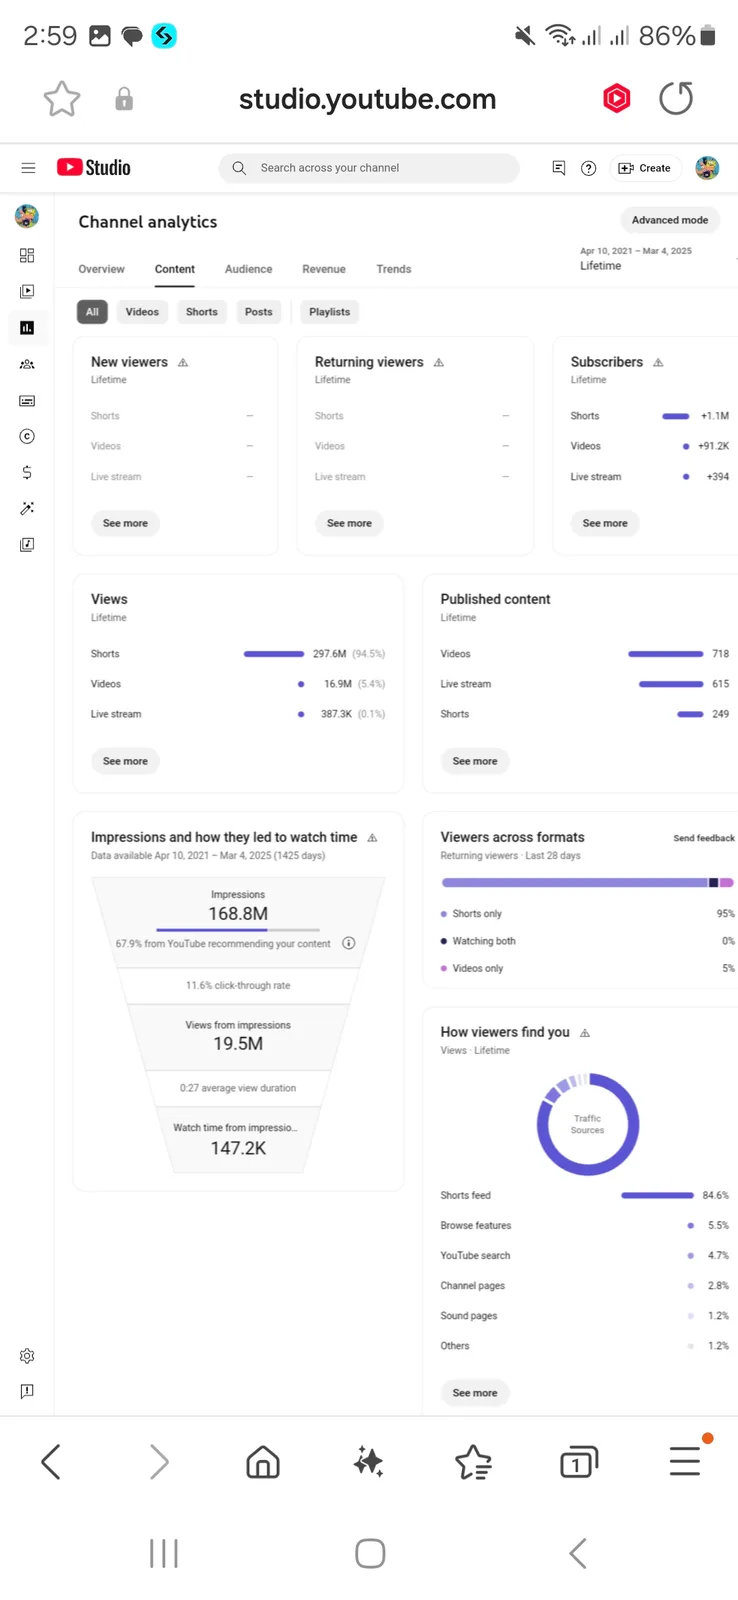Open Subtitles icon in sidebar
This screenshot has width=738, height=1600.
click(27, 401)
